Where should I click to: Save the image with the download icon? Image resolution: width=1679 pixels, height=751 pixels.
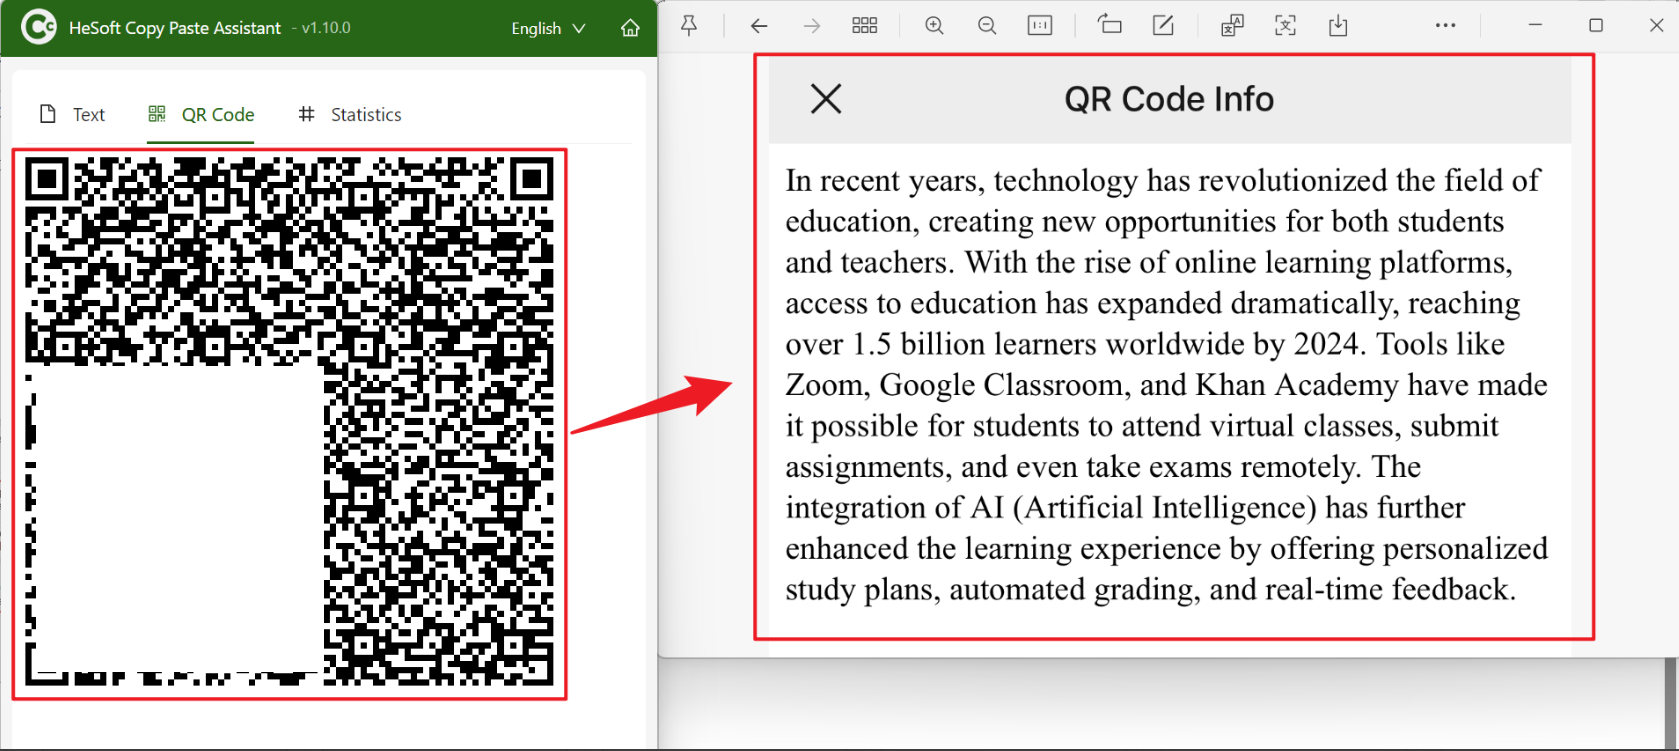pos(1338,25)
